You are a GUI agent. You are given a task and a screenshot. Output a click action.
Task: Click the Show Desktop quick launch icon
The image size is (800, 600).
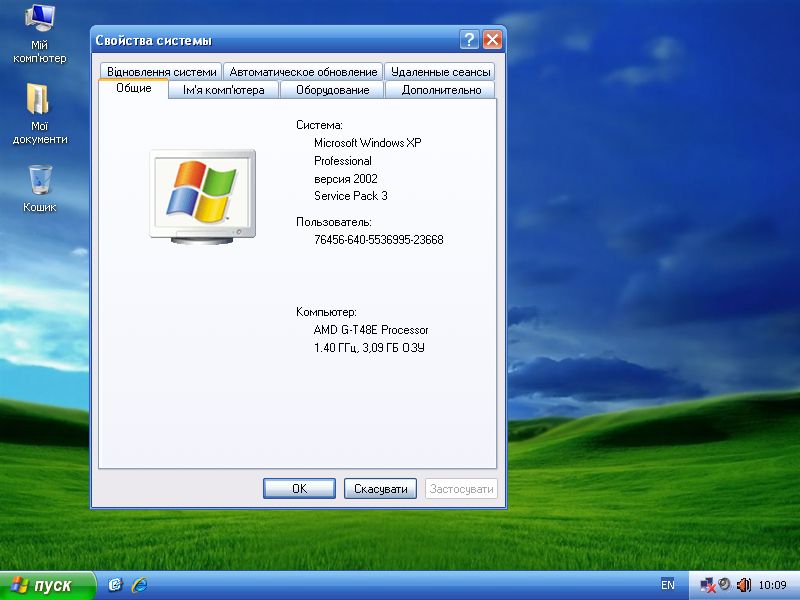[115, 585]
